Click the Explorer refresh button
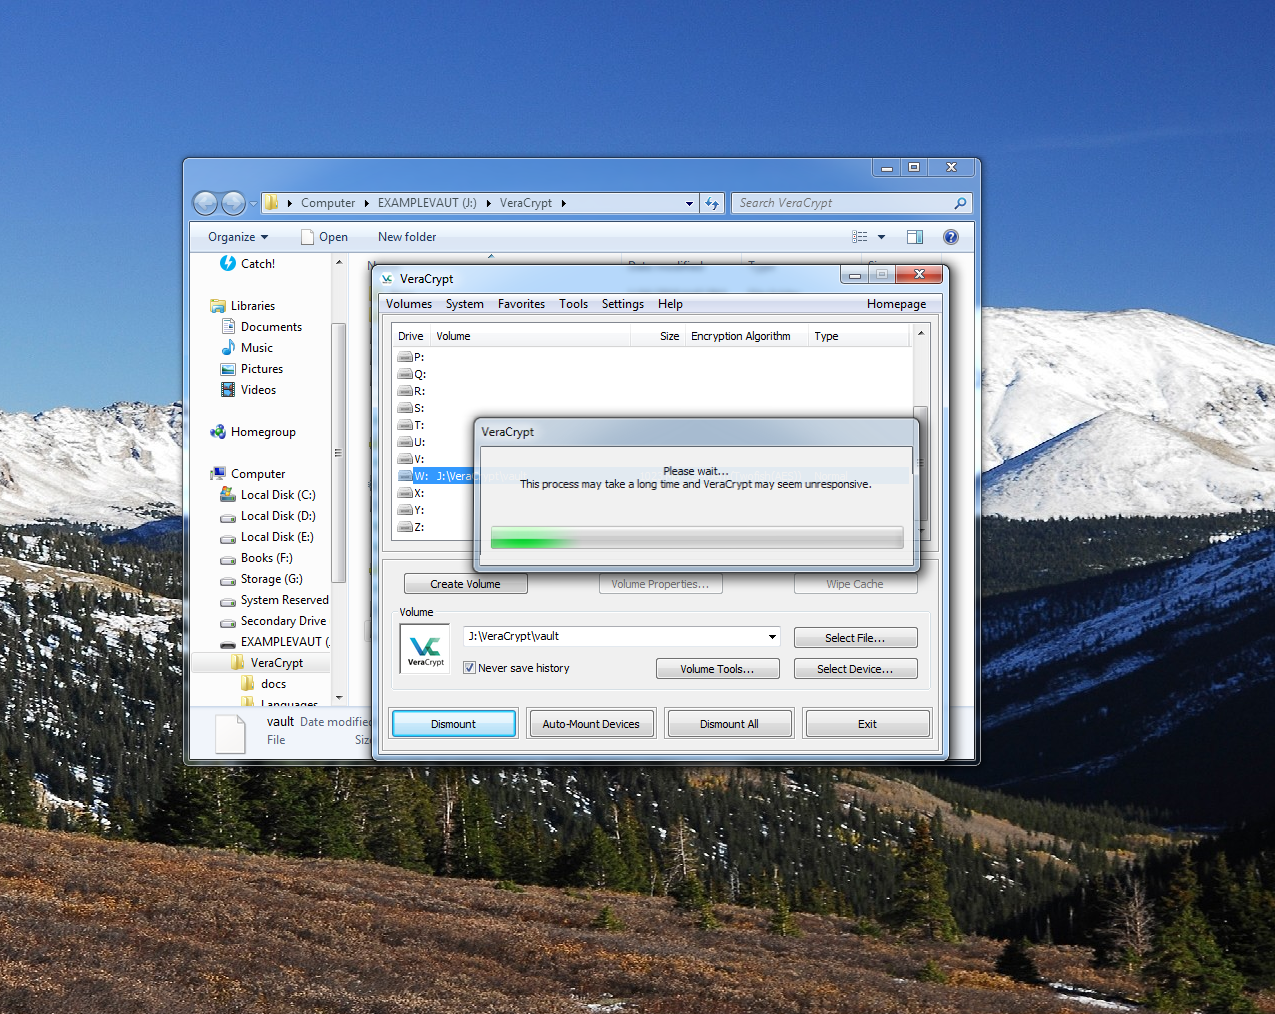Image resolution: width=1275 pixels, height=1014 pixels. pos(712,203)
